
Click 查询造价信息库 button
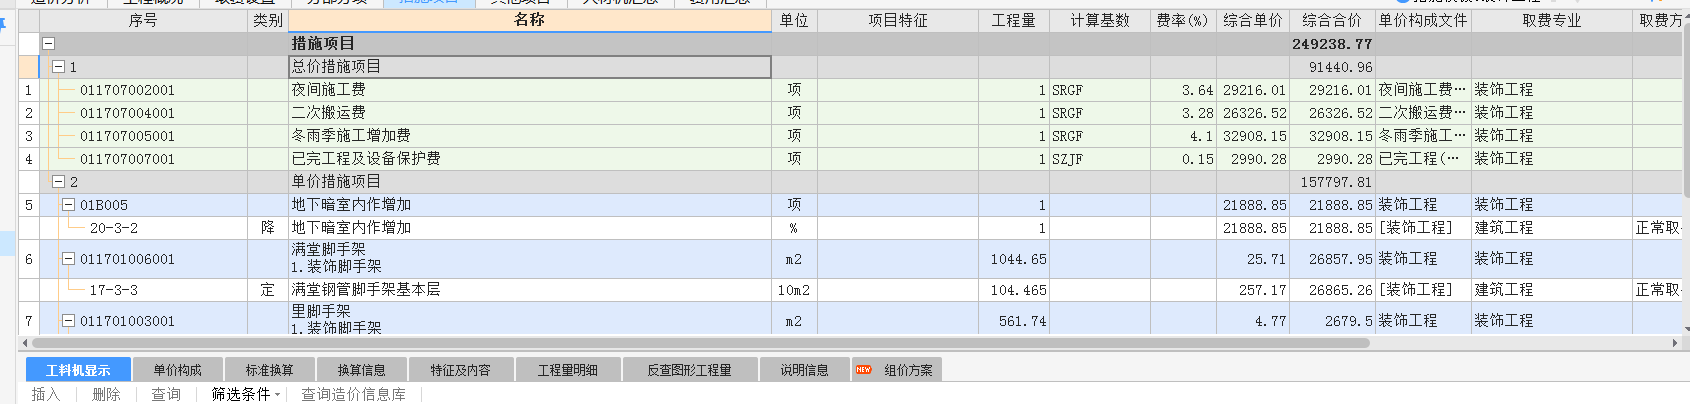[353, 394]
